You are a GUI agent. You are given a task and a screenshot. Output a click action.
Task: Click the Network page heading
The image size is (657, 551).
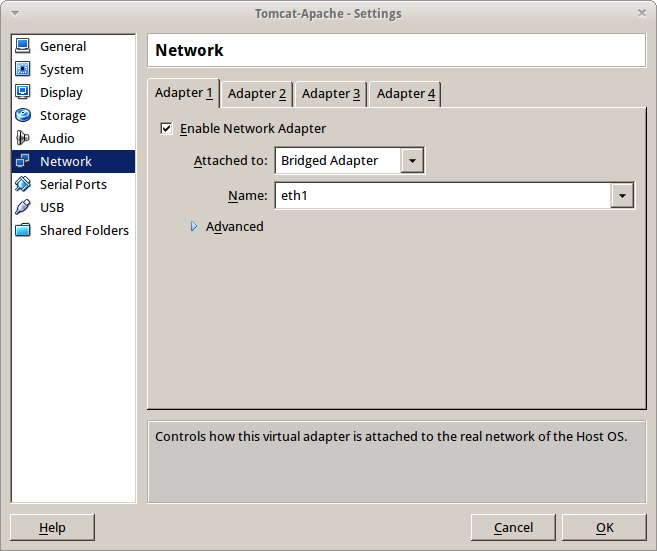(189, 50)
